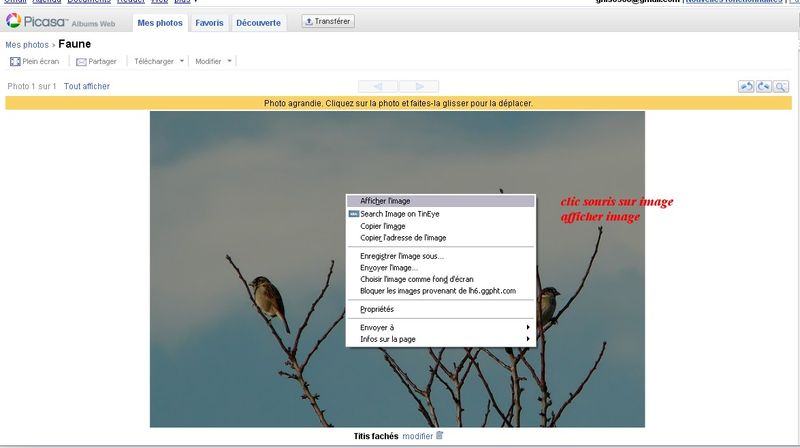Click the Mes photos breadcrumb link

click(27, 45)
